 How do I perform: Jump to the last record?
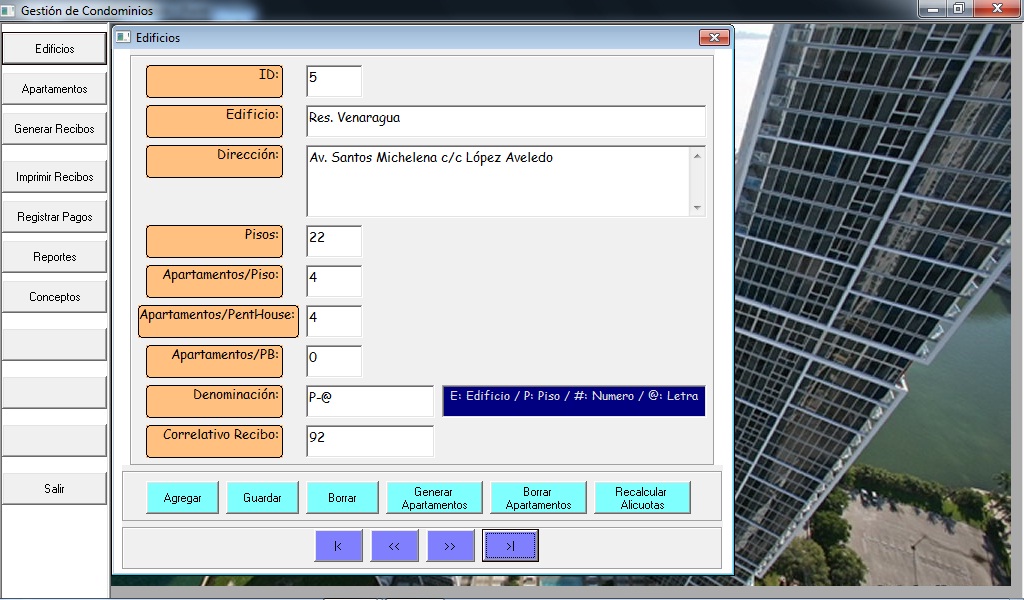coord(510,546)
